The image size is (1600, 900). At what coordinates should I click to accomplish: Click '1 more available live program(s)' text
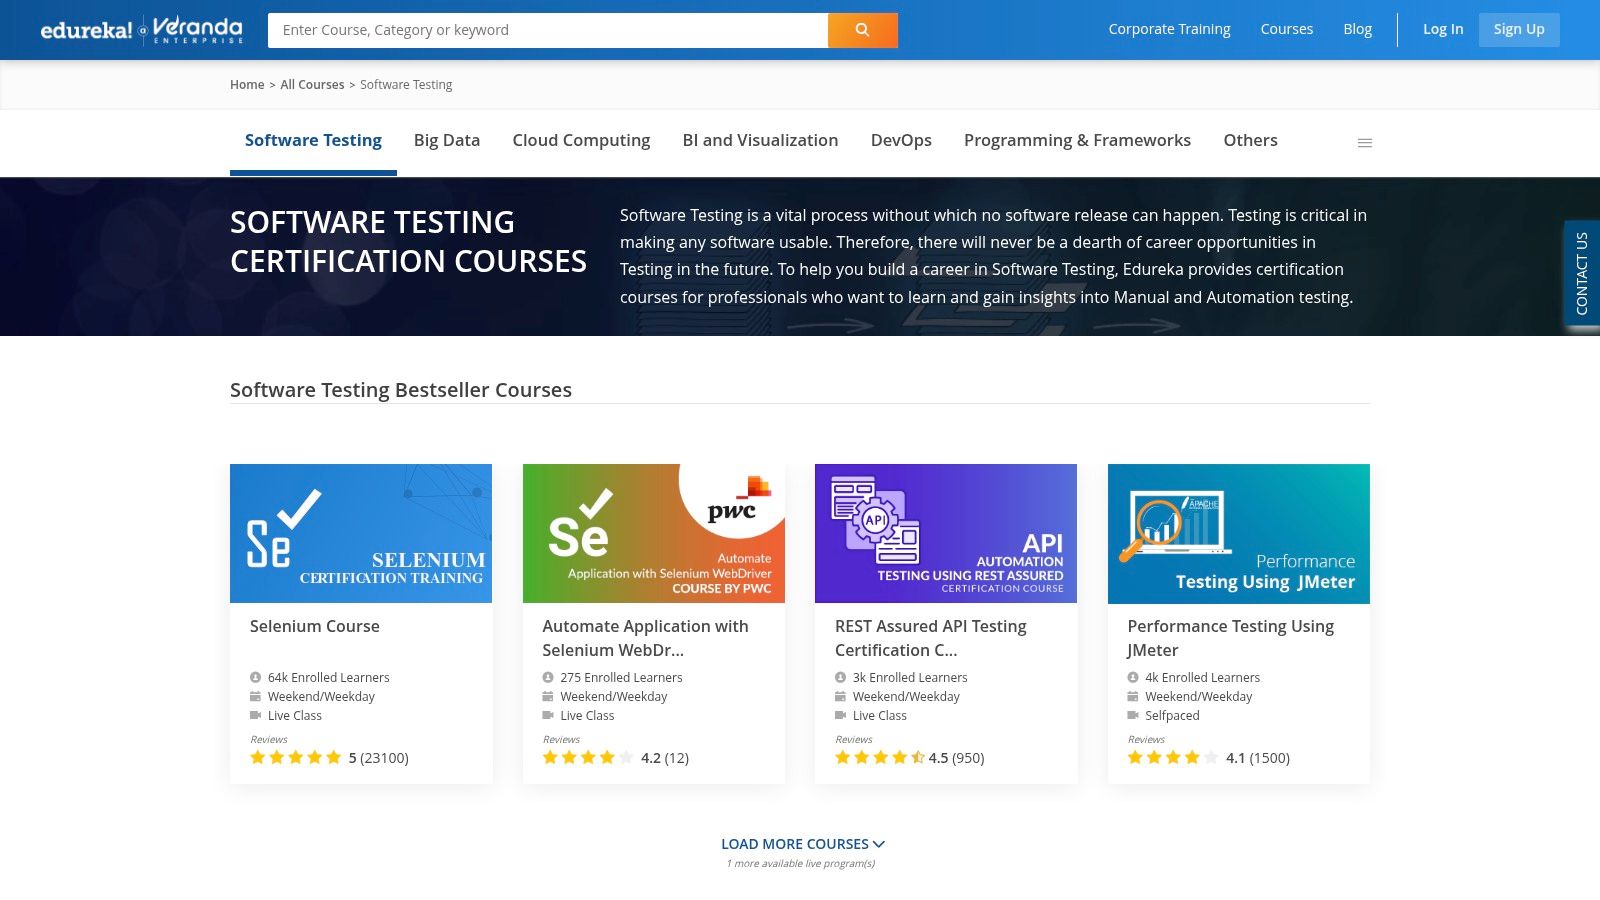(x=800, y=863)
